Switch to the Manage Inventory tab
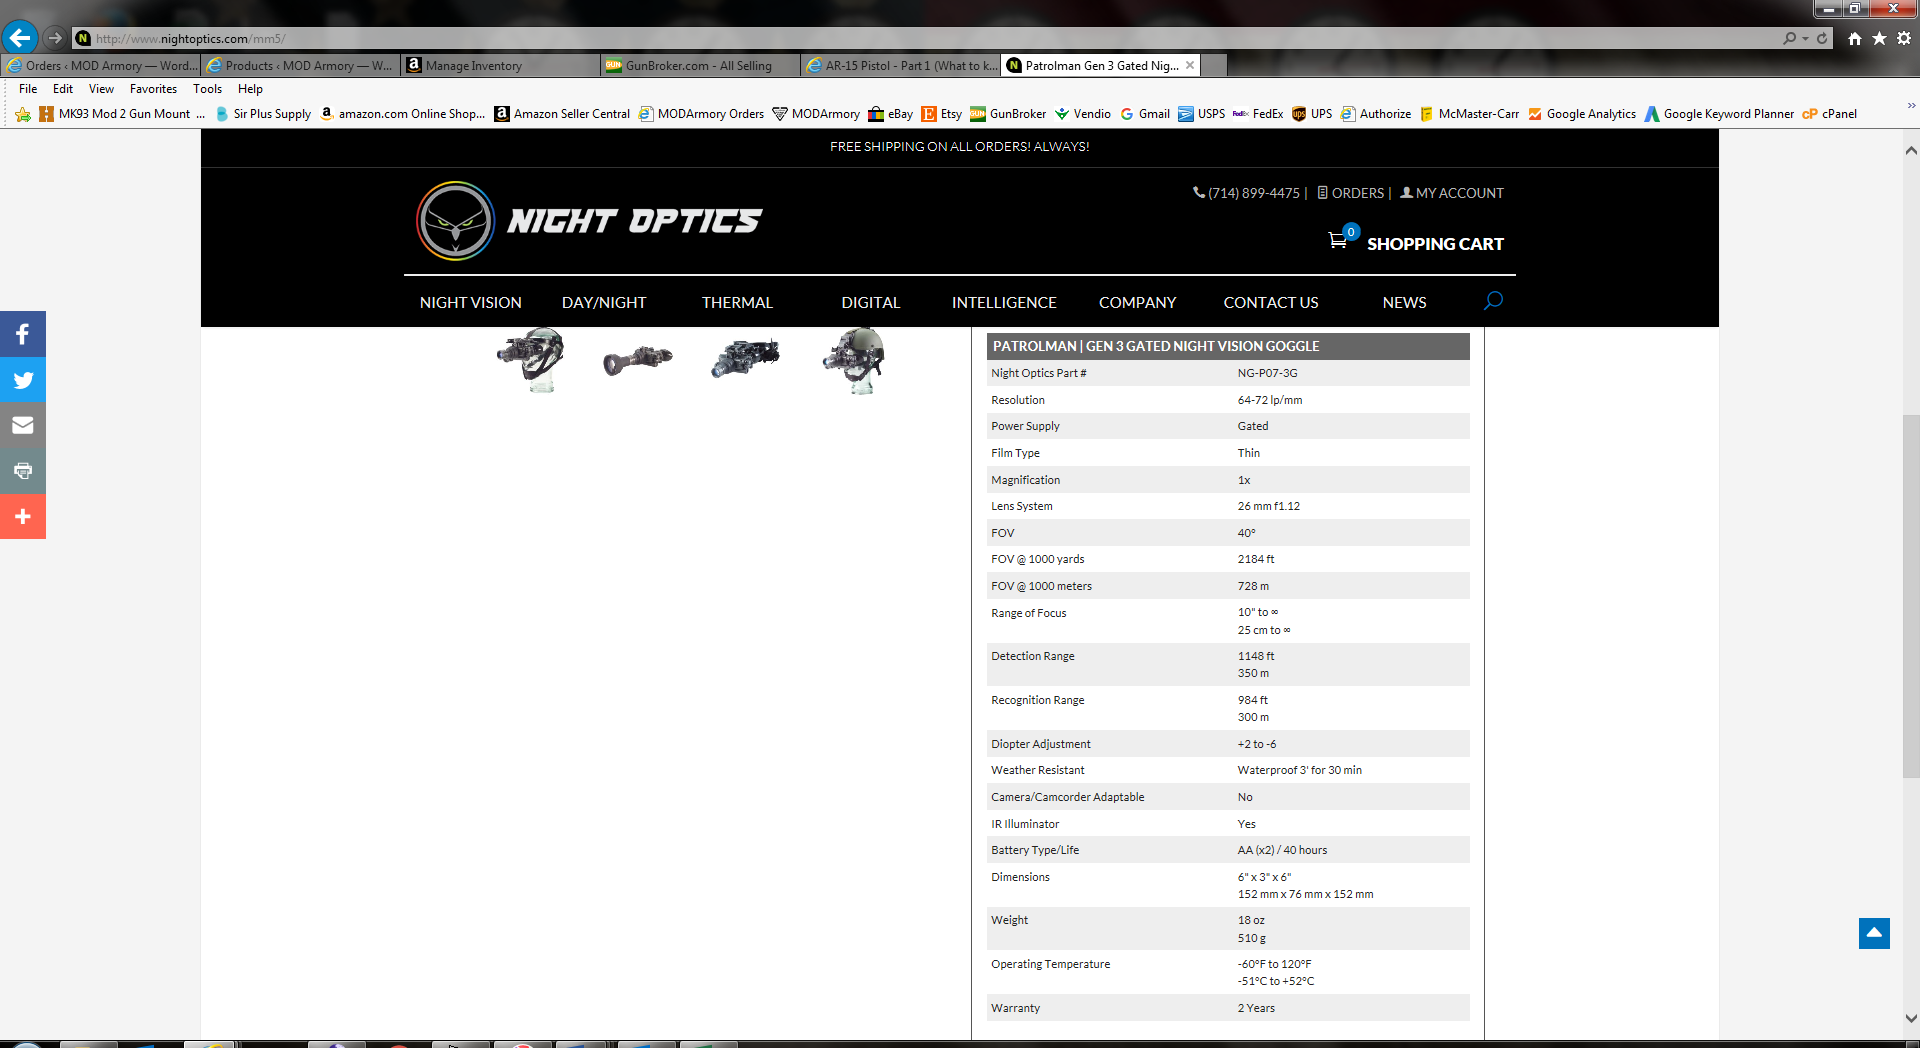Viewport: 1920px width, 1048px height. [x=500, y=66]
